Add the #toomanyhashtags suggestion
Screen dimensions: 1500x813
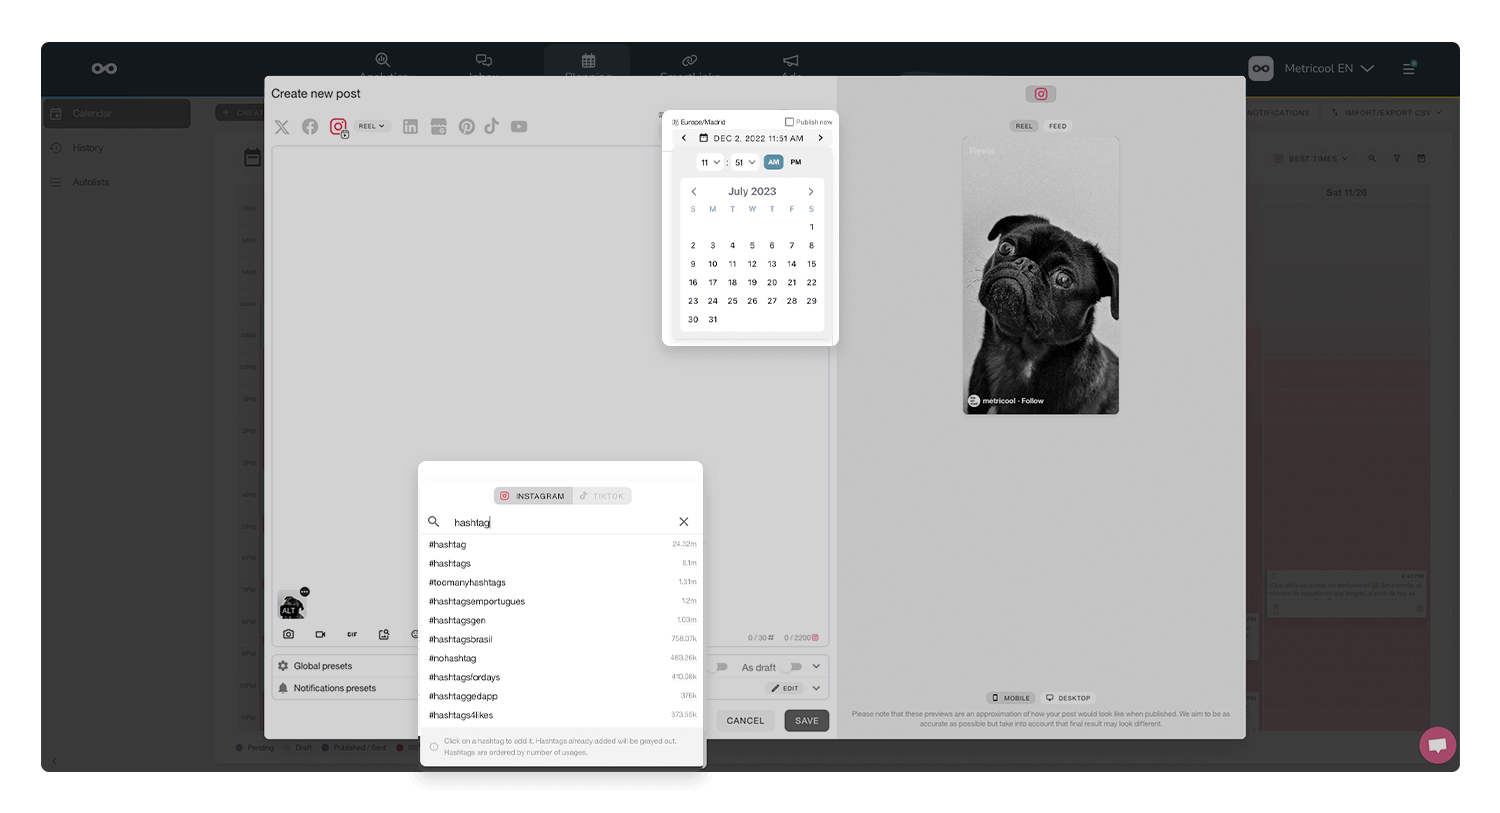562,582
